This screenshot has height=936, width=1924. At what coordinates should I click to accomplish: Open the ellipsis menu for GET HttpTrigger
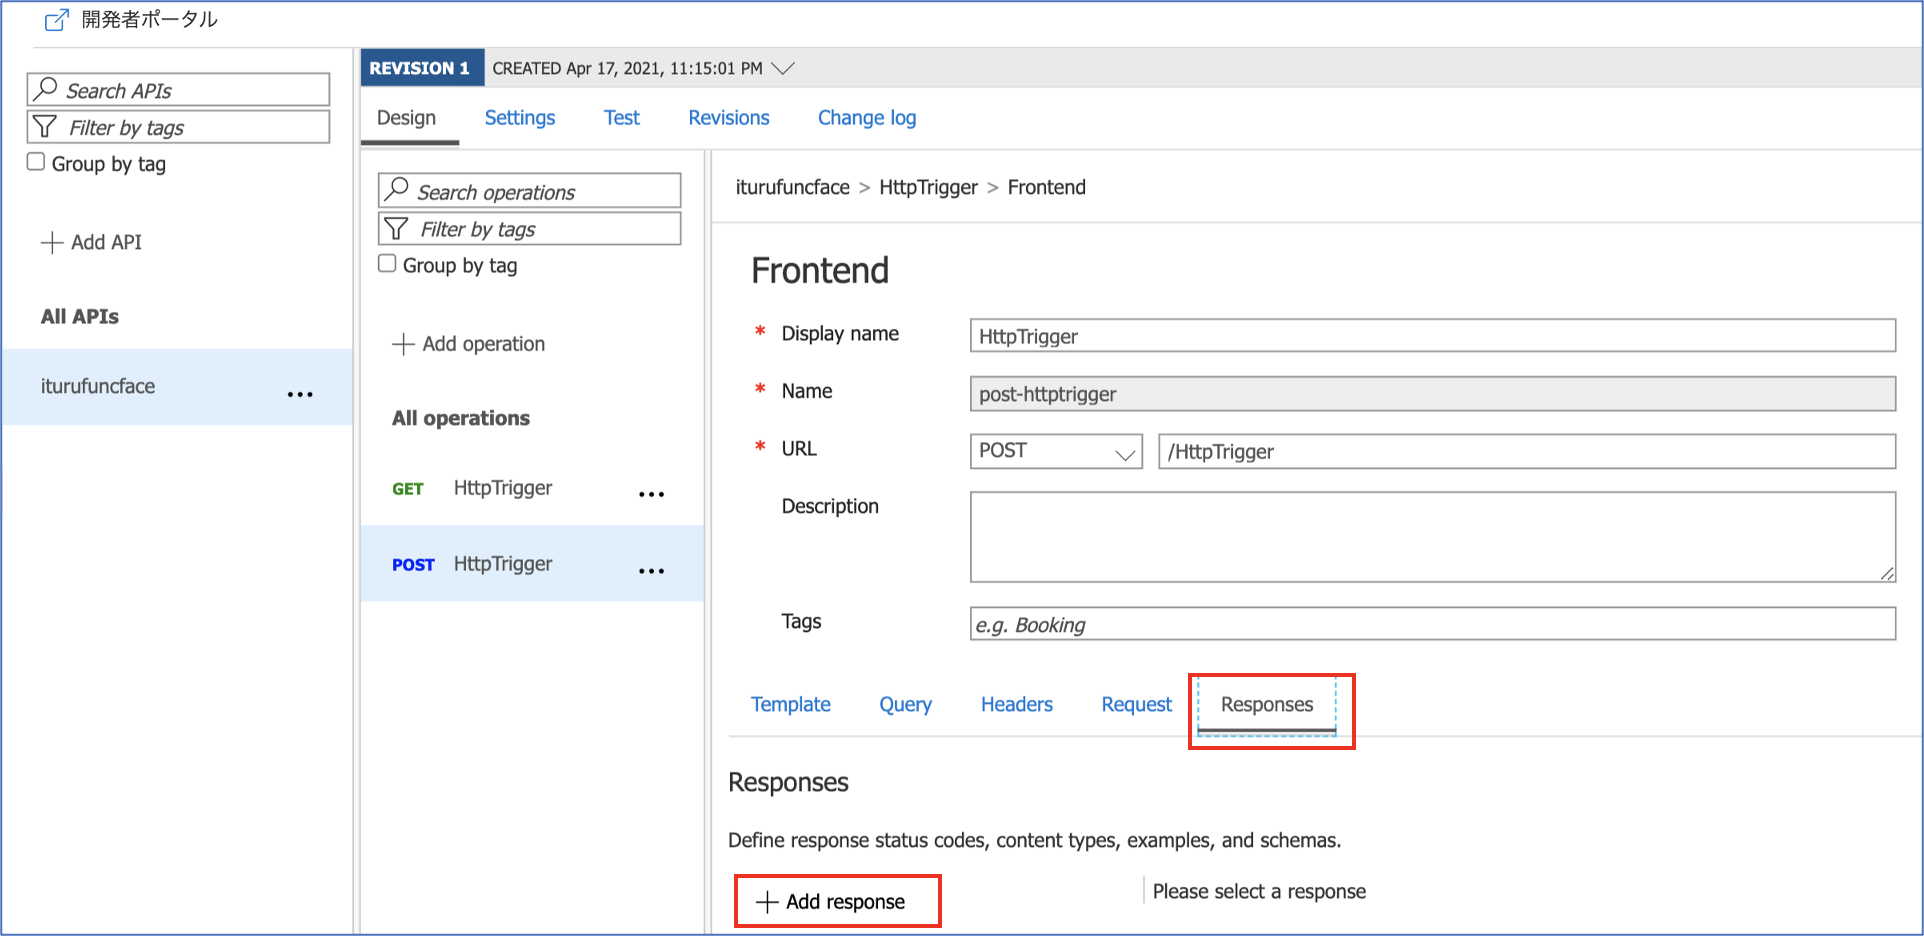(x=651, y=494)
